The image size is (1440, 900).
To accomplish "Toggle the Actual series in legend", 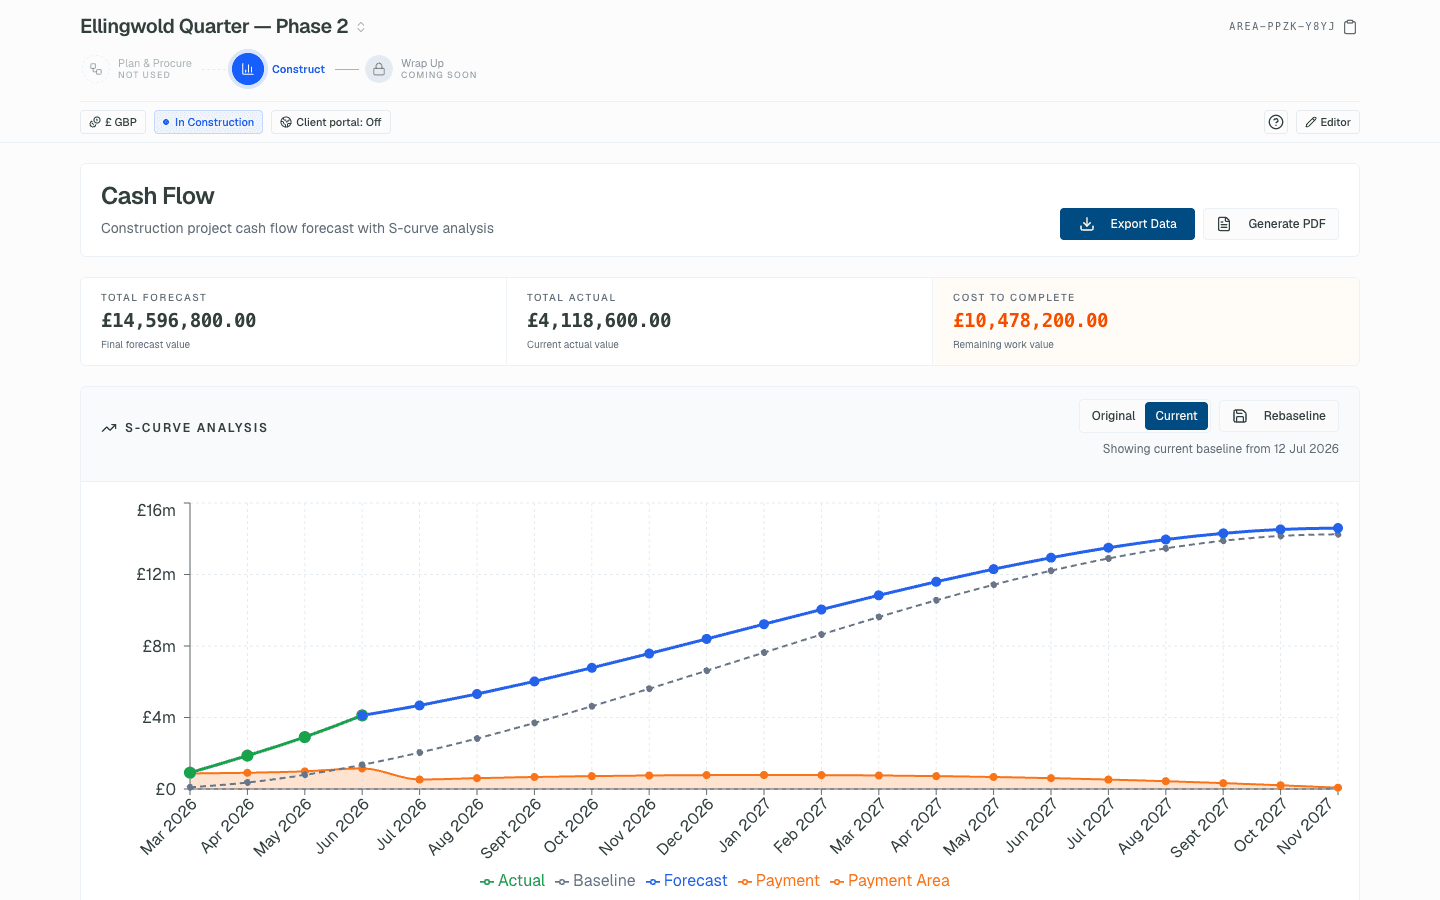I will pos(512,881).
